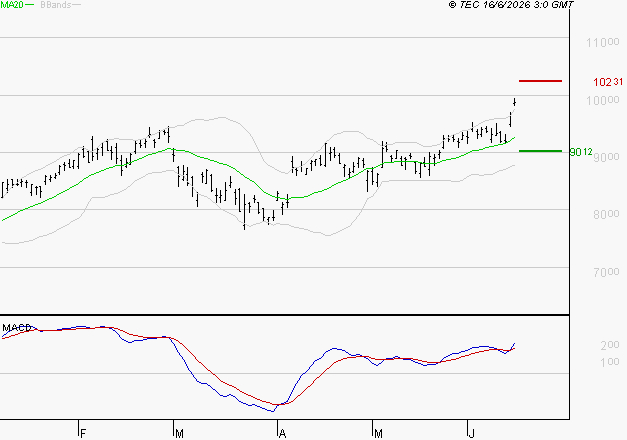Click the 11000 price axis label
The width and height of the screenshot is (627, 440).
pyautogui.click(x=603, y=42)
